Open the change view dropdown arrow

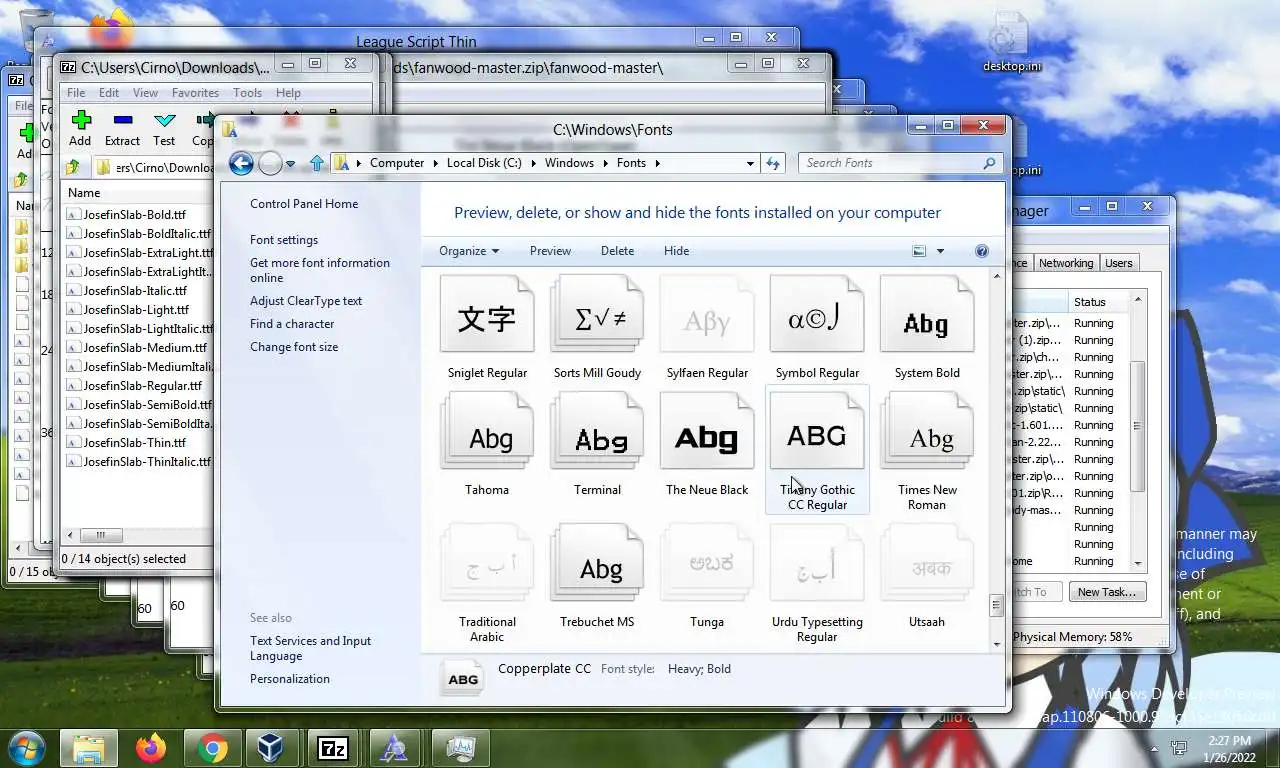940,251
